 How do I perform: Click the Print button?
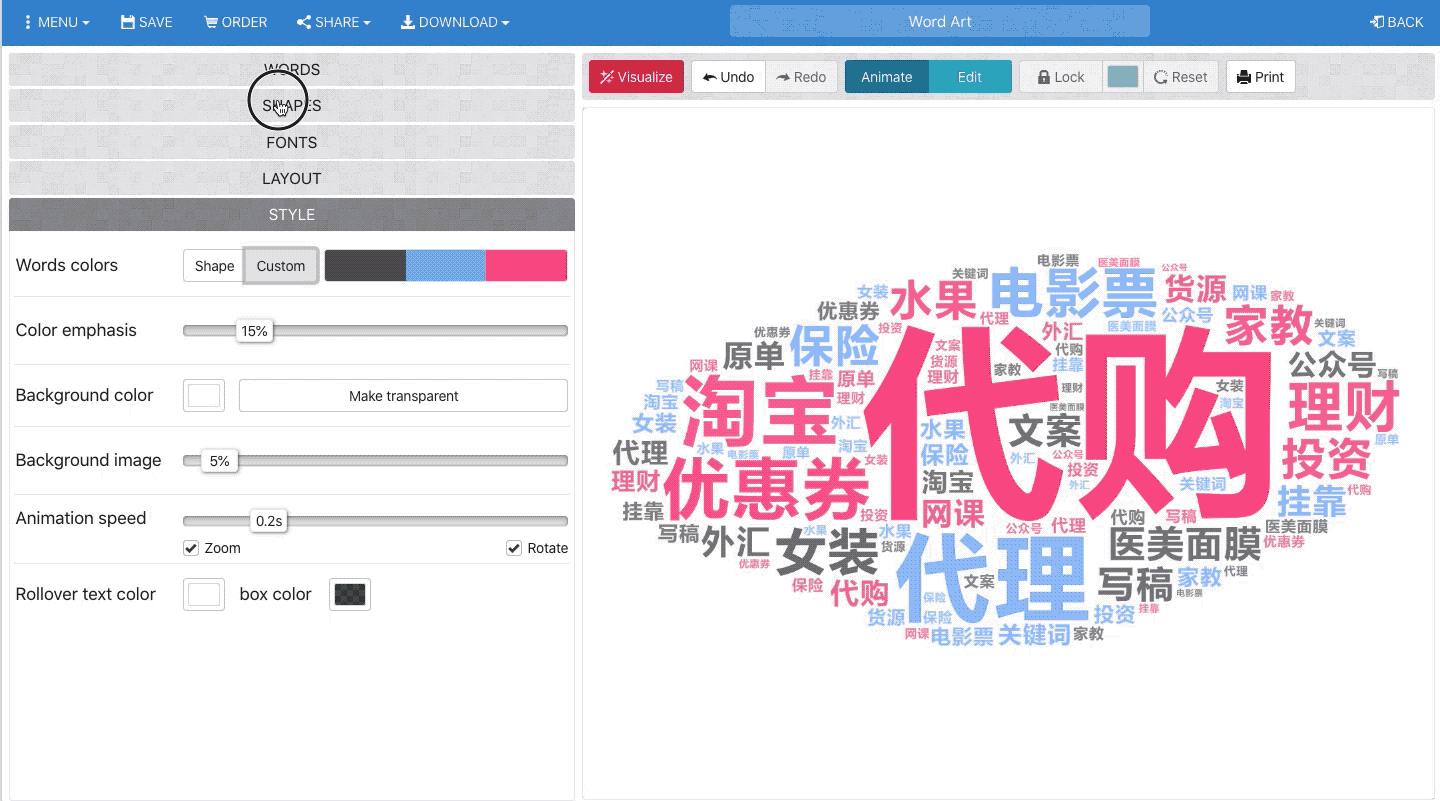coord(1261,77)
